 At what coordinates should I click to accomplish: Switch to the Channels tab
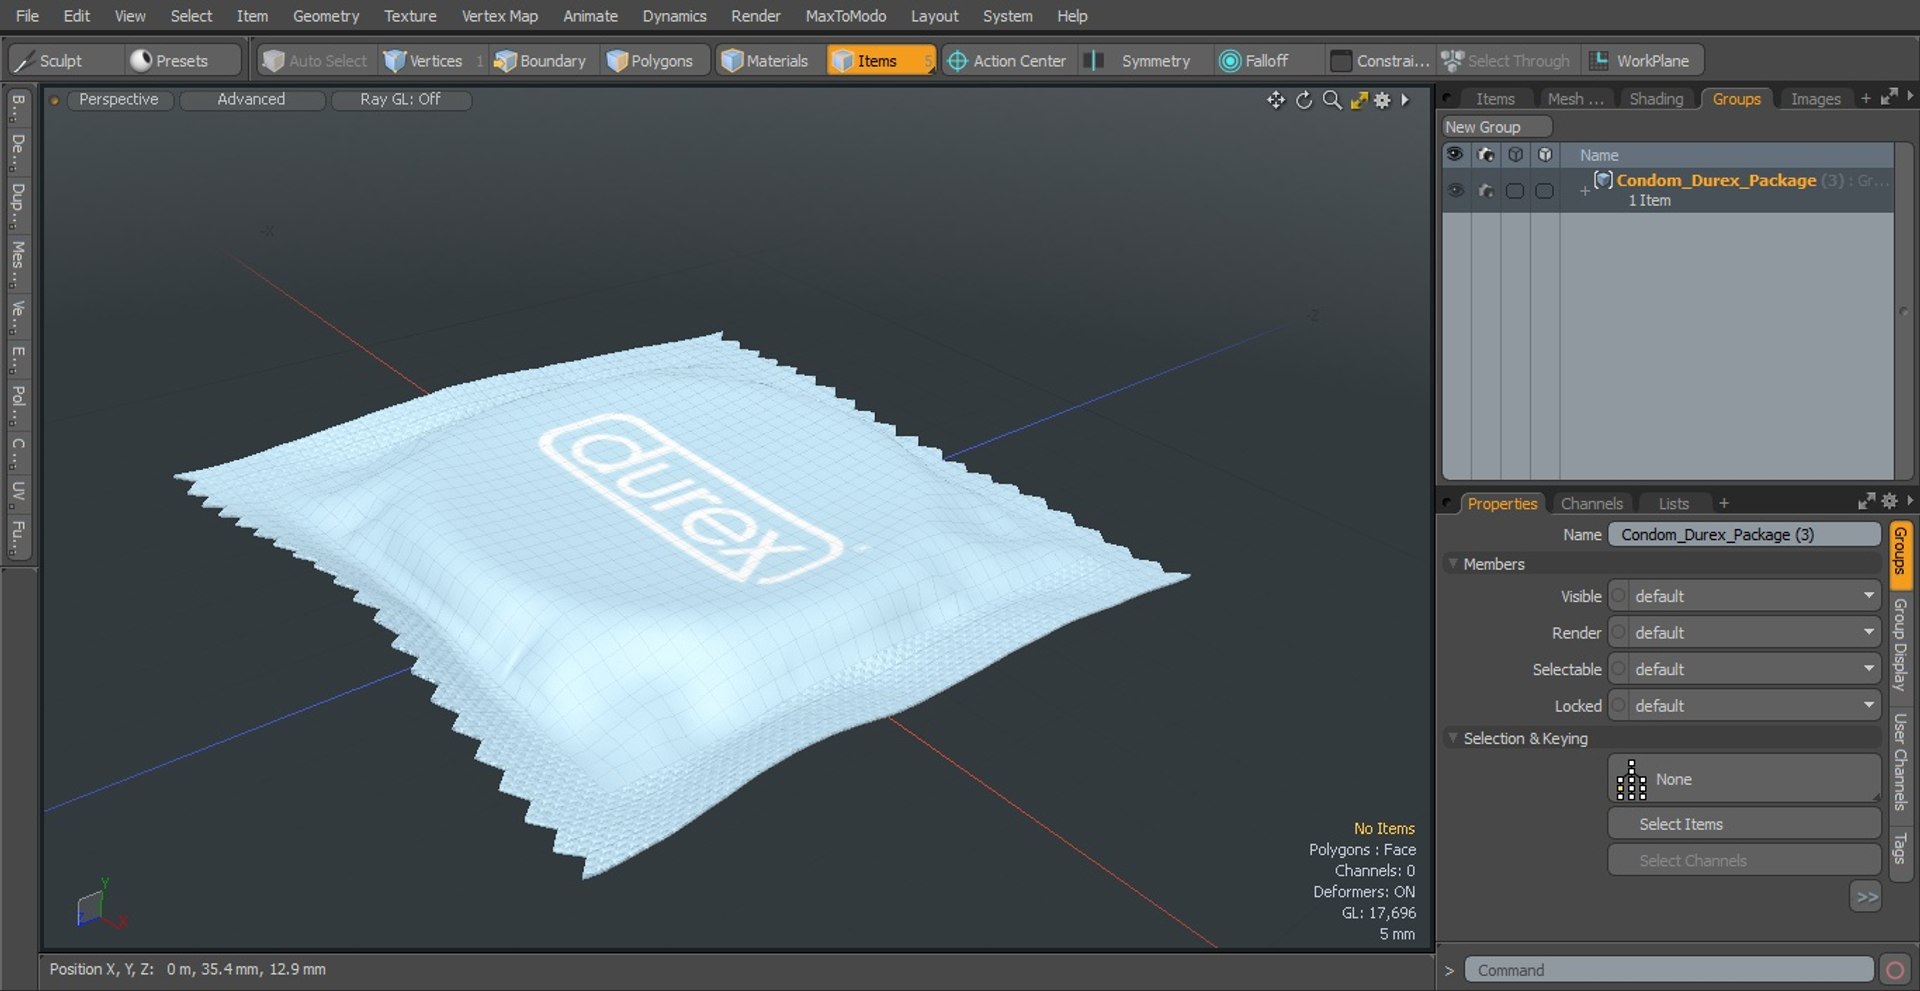point(1591,504)
